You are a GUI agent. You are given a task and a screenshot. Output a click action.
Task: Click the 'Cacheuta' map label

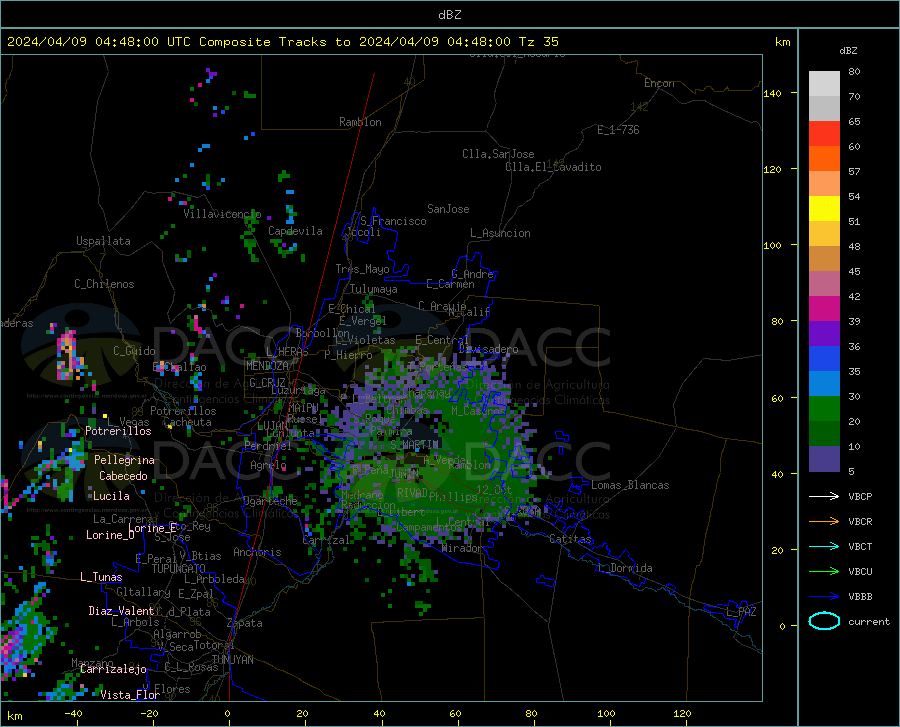187,422
